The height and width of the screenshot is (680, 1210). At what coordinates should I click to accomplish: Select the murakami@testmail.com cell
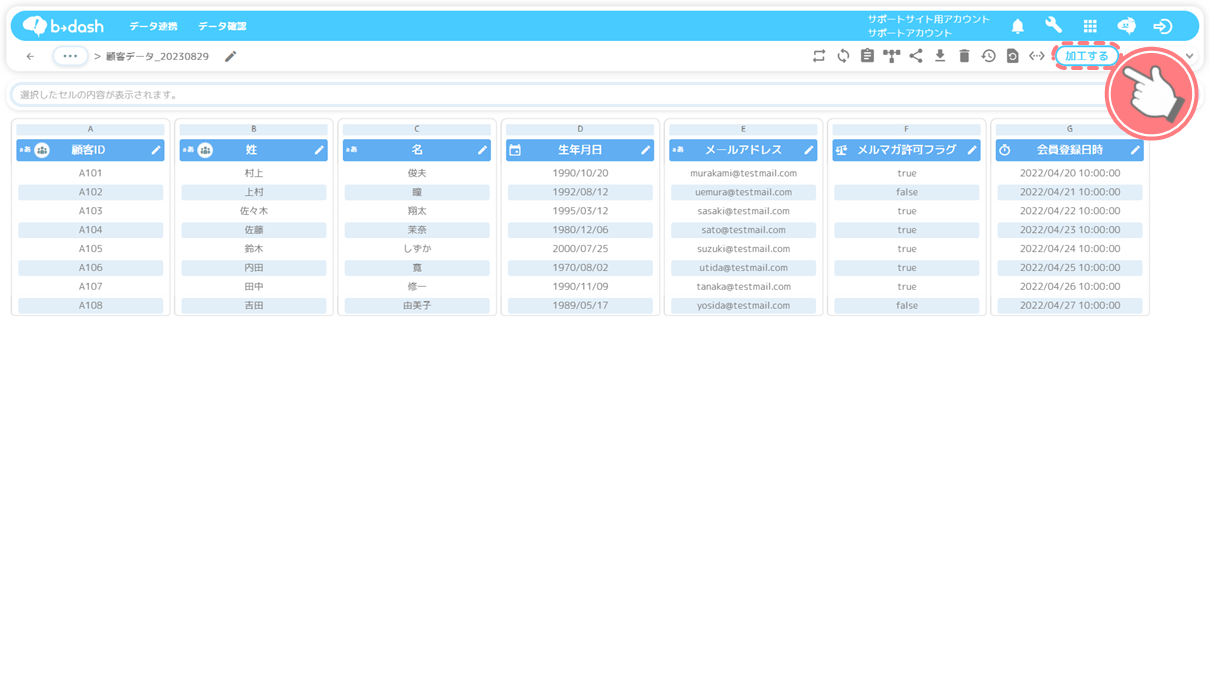(743, 173)
